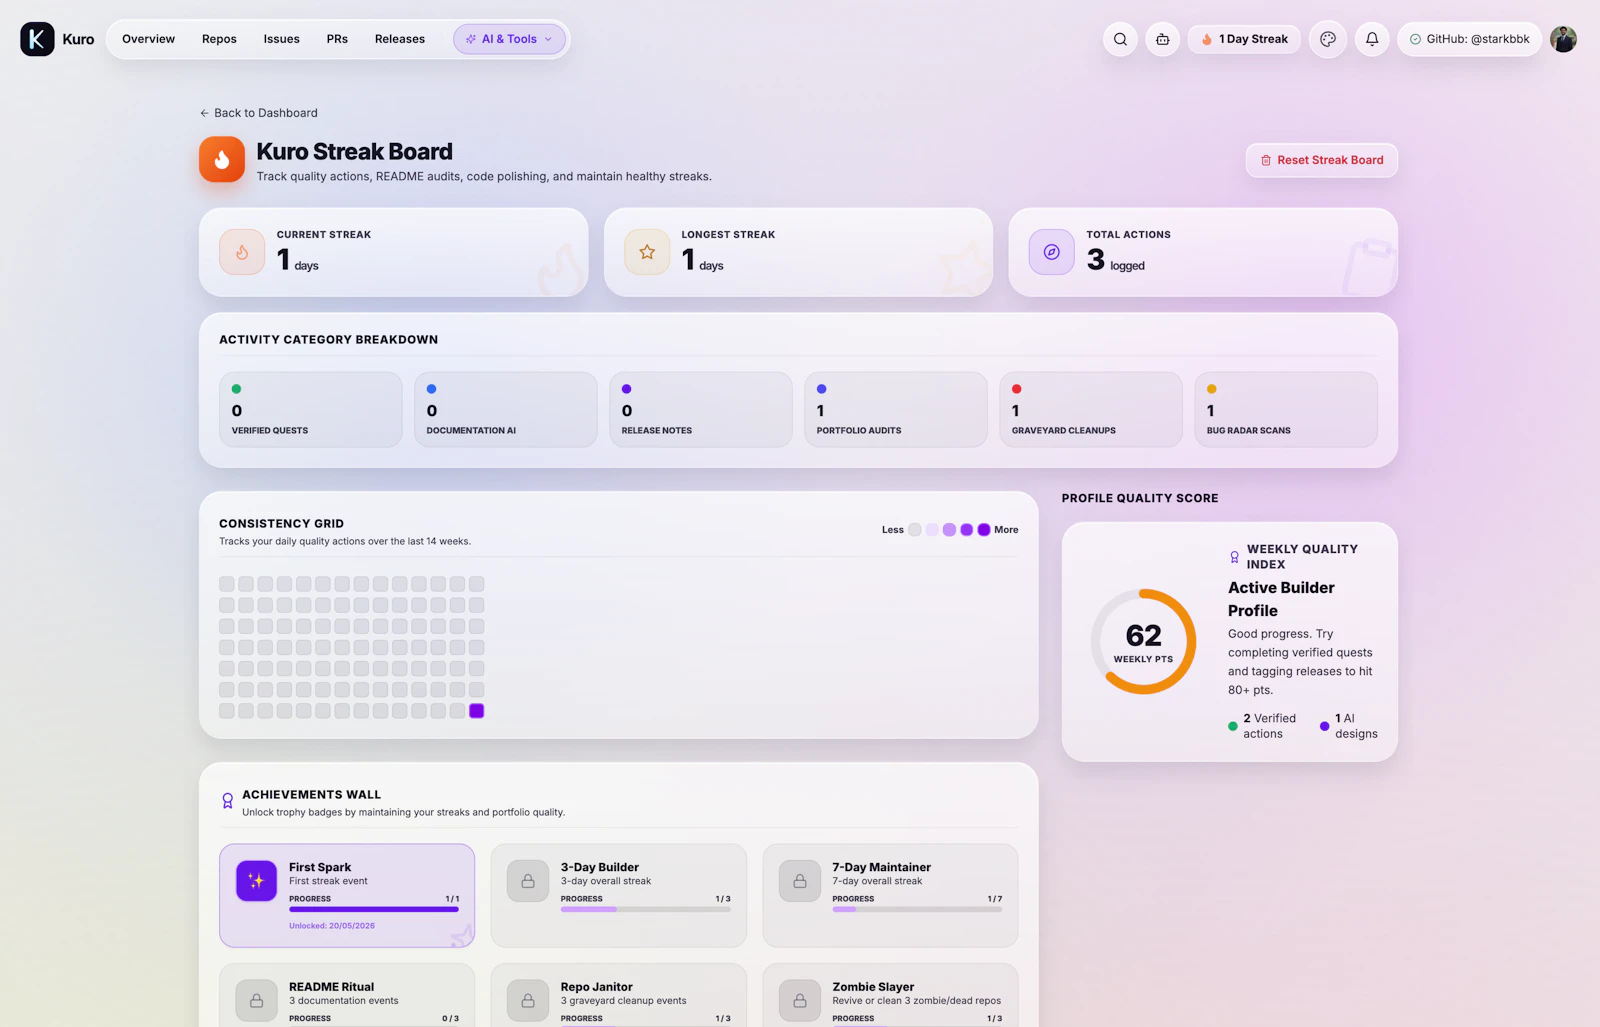
Task: Select the Documentation AI category card
Action: (506, 410)
